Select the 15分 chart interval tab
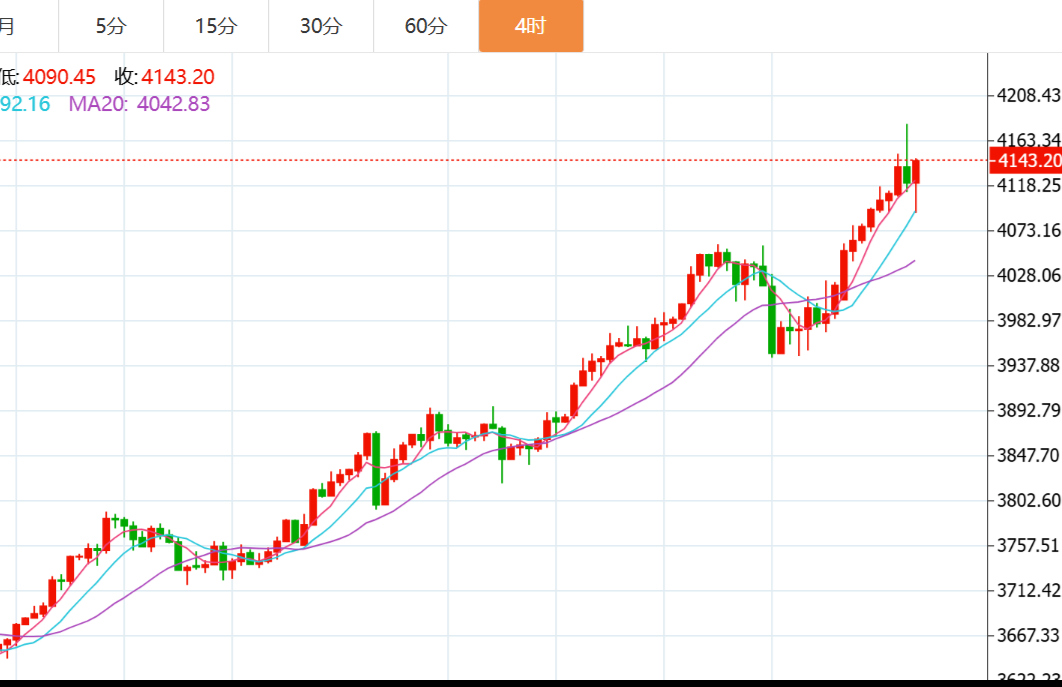 click(x=216, y=26)
